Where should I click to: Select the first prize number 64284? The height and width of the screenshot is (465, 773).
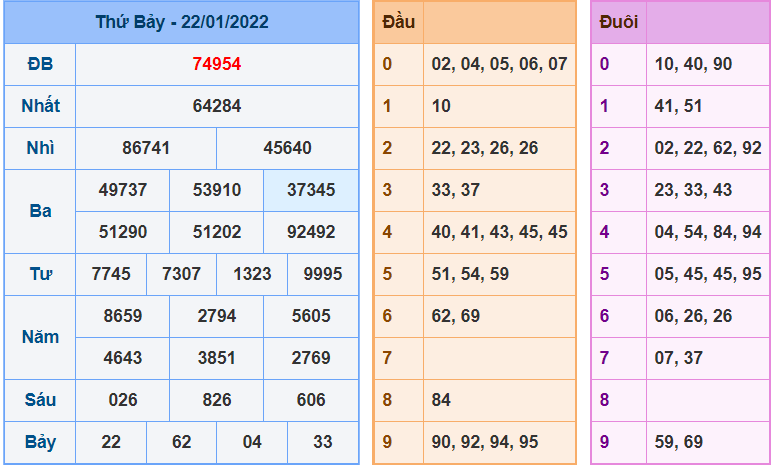pos(217,106)
